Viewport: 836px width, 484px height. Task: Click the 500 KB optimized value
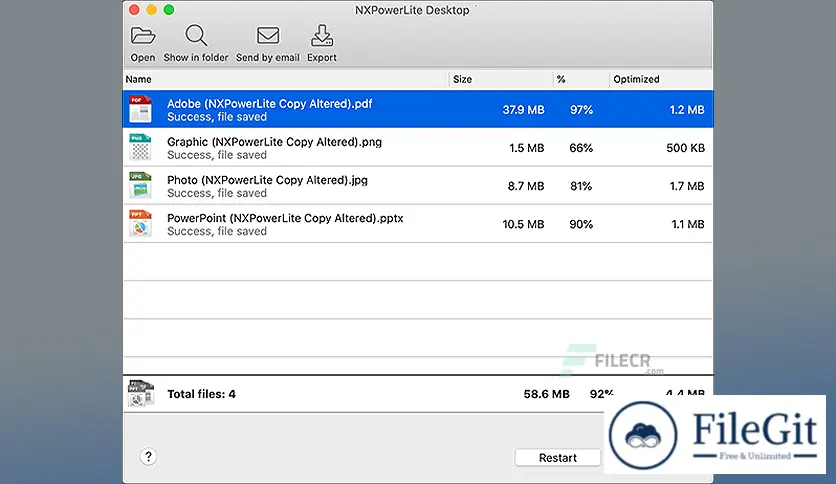[685, 148]
